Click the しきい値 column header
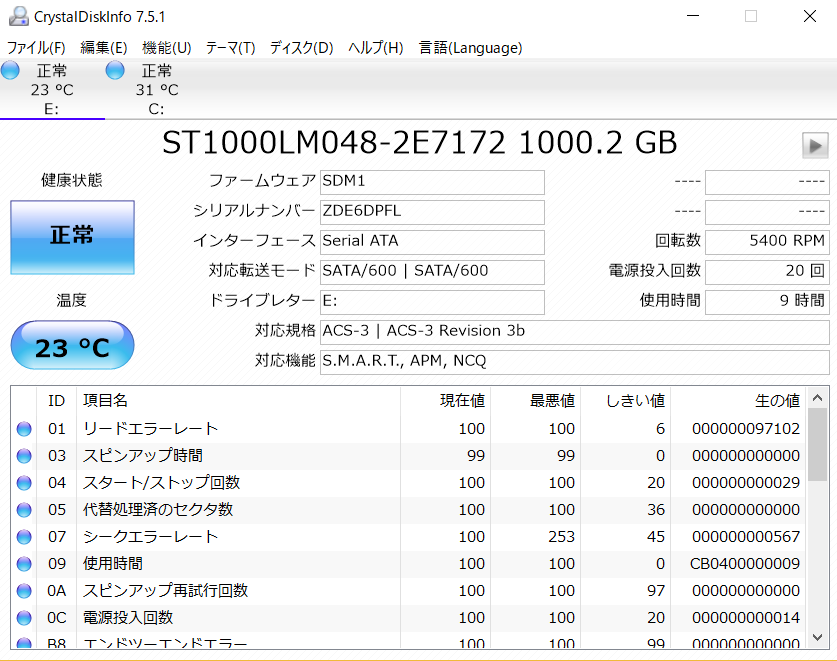Image resolution: width=837 pixels, height=661 pixels. [626, 400]
